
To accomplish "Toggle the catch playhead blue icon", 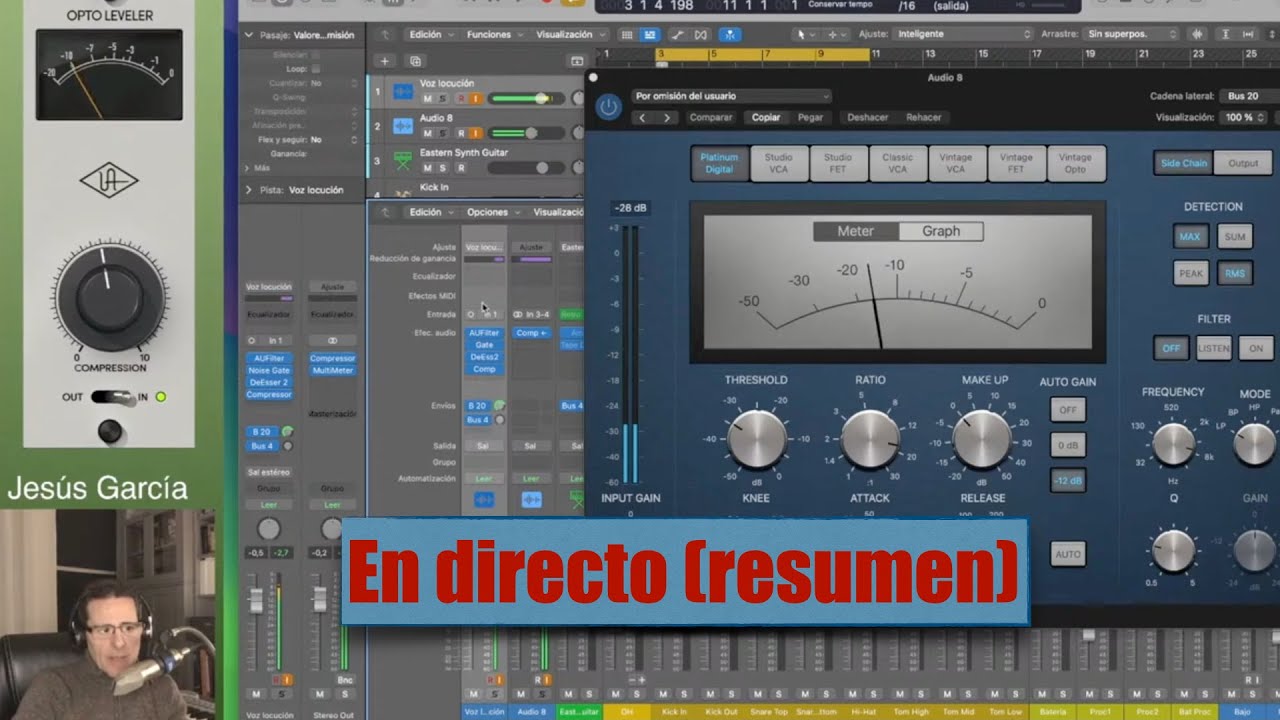I will [731, 34].
